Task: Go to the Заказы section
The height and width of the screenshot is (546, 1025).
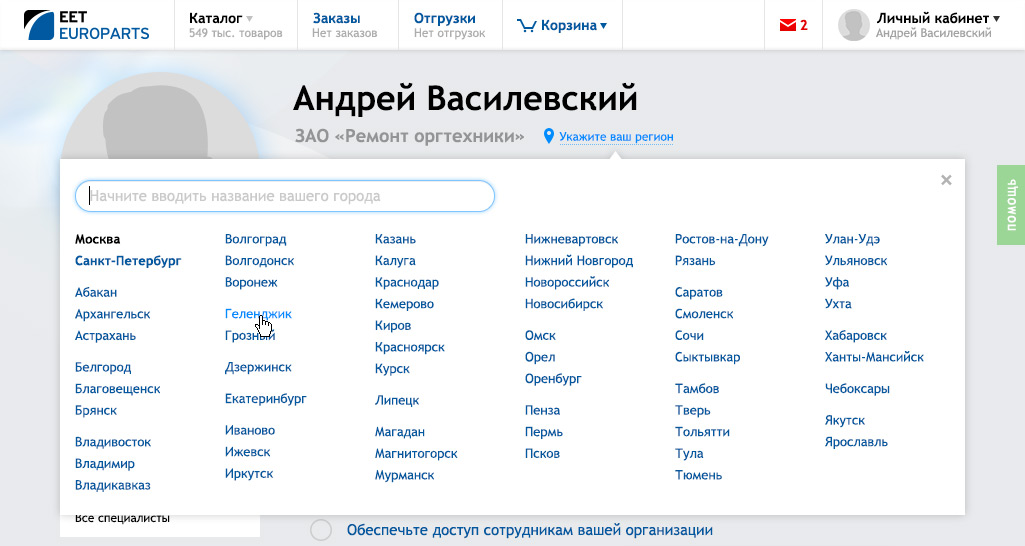Action: tap(336, 18)
